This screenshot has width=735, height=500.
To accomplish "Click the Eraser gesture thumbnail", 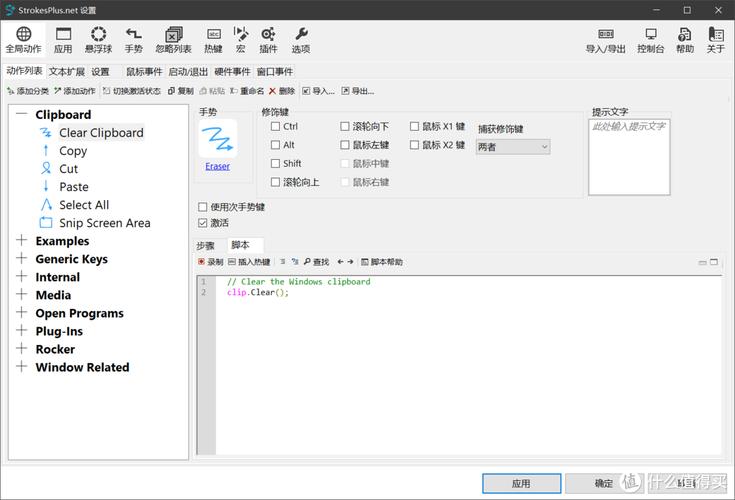I will point(218,139).
